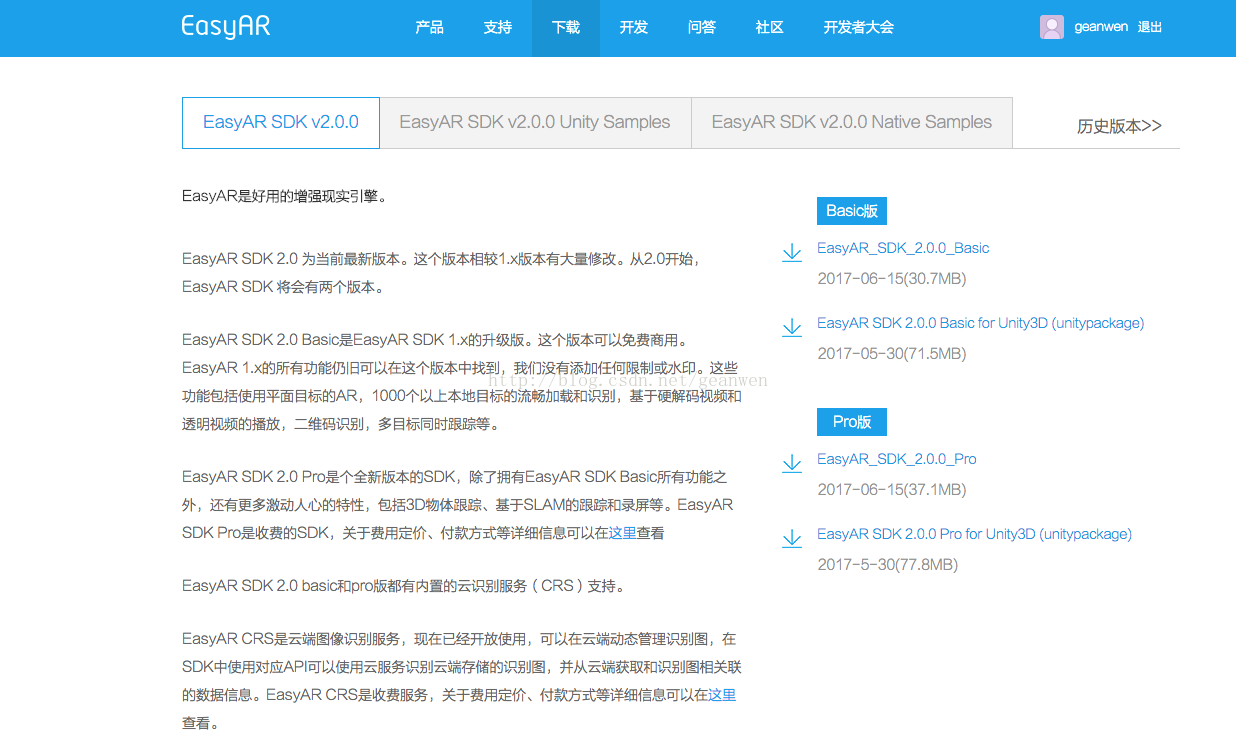1236x738 pixels.
Task: Select the 下载 navigation item
Action: click(x=566, y=28)
